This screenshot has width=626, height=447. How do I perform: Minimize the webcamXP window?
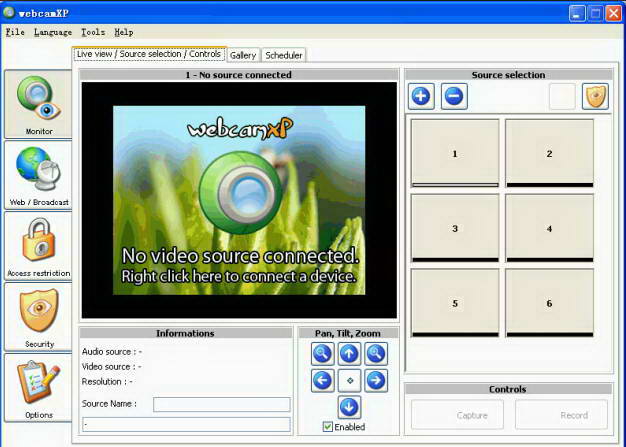pyautogui.click(x=577, y=14)
